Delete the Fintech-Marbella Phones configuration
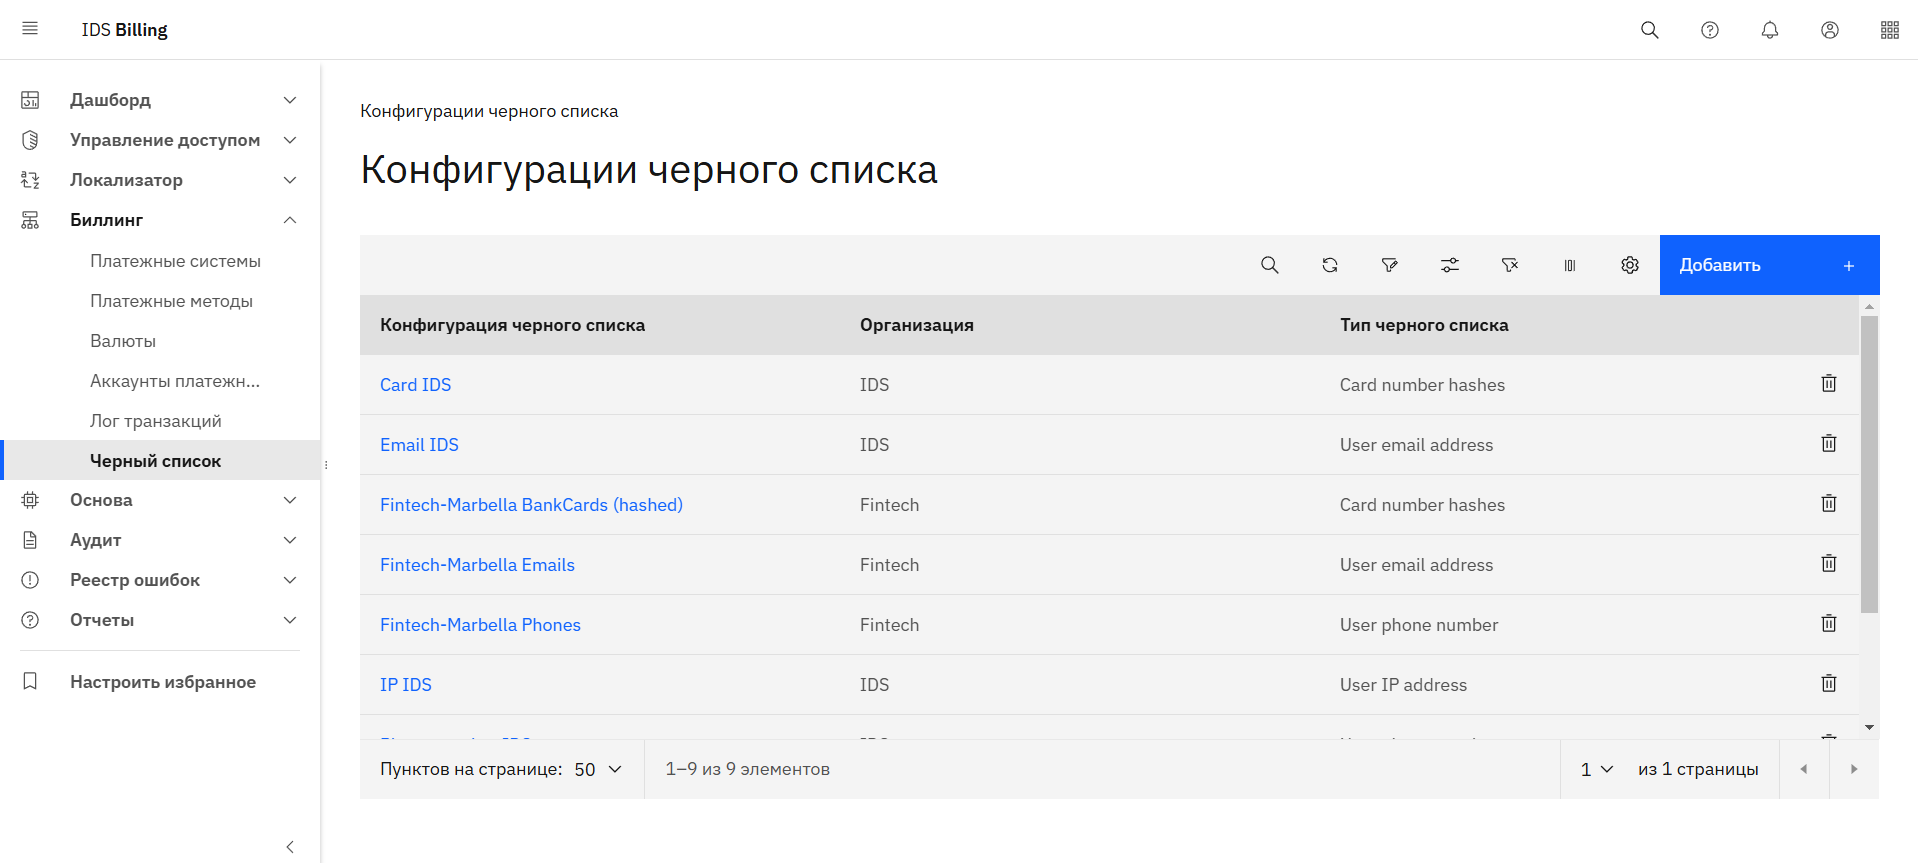Screen dimensions: 1918x863 [x=1828, y=624]
